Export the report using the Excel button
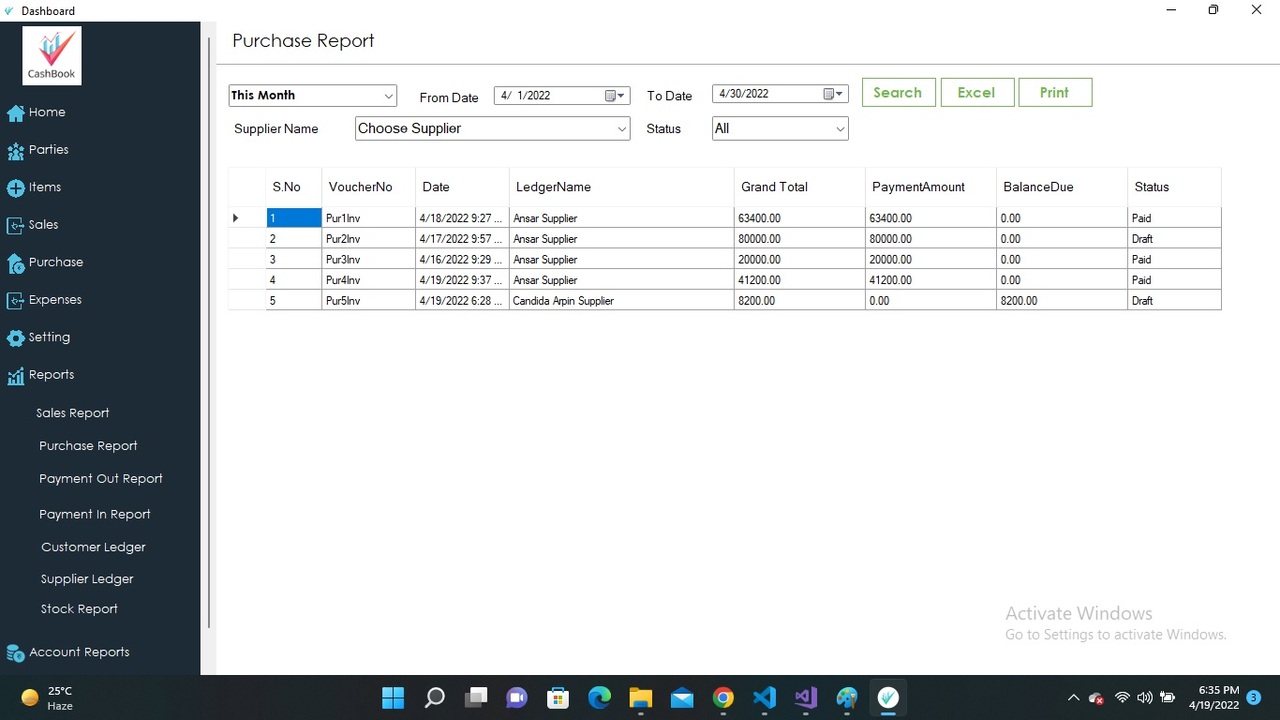Image resolution: width=1280 pixels, height=720 pixels. [976, 91]
